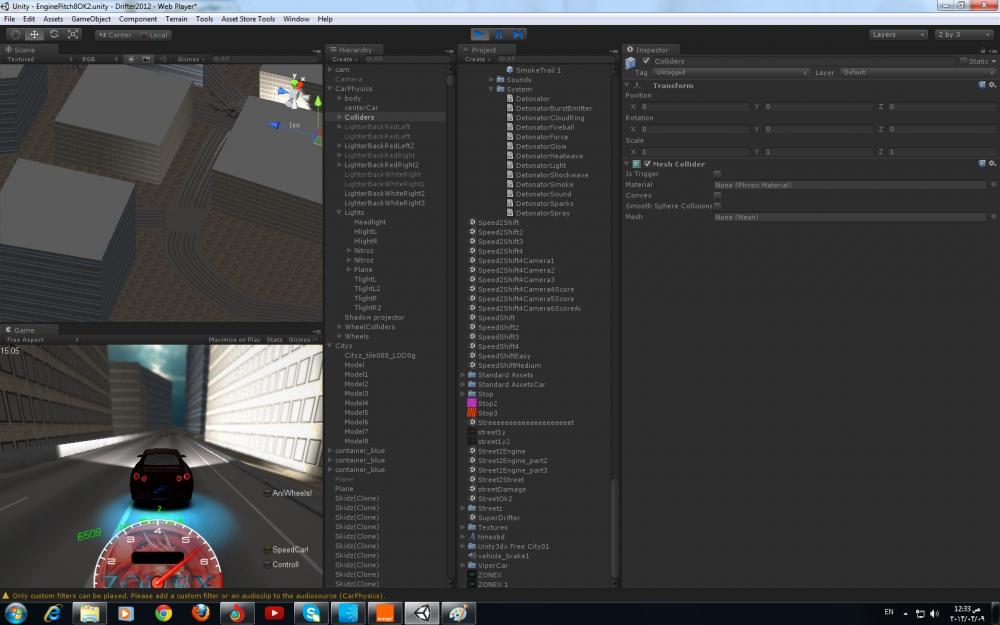The width and height of the screenshot is (1000, 625).
Task: Pick Physic Material with object selector circle
Action: coord(993,185)
